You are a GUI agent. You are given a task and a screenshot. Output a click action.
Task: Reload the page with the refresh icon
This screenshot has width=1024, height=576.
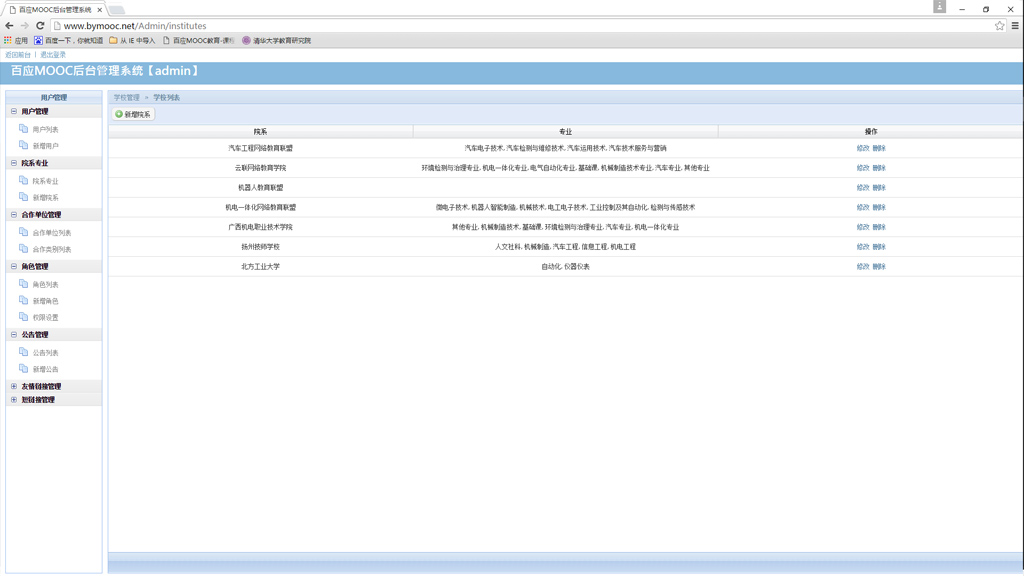tap(40, 26)
